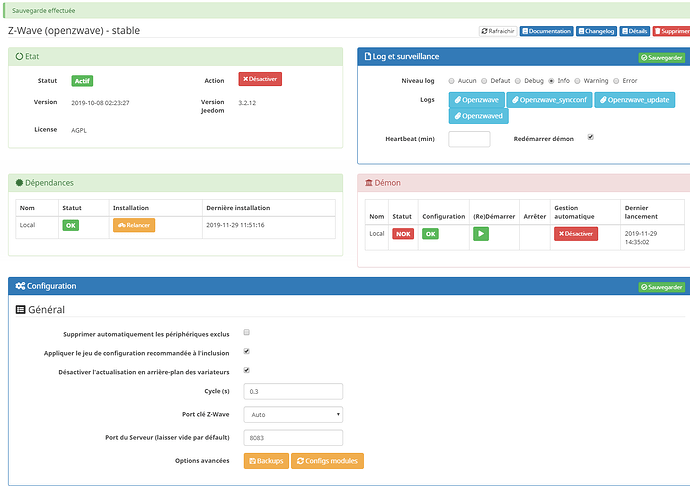This screenshot has width=690, height=486.
Task: Toggle Appliquer le jeu de configuration recommandée
Action: pos(246,351)
